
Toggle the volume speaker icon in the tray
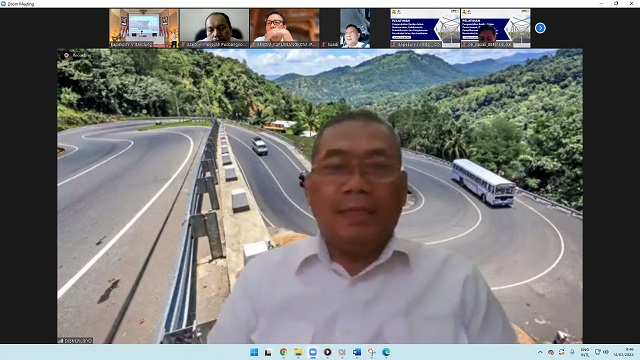(x=606, y=352)
